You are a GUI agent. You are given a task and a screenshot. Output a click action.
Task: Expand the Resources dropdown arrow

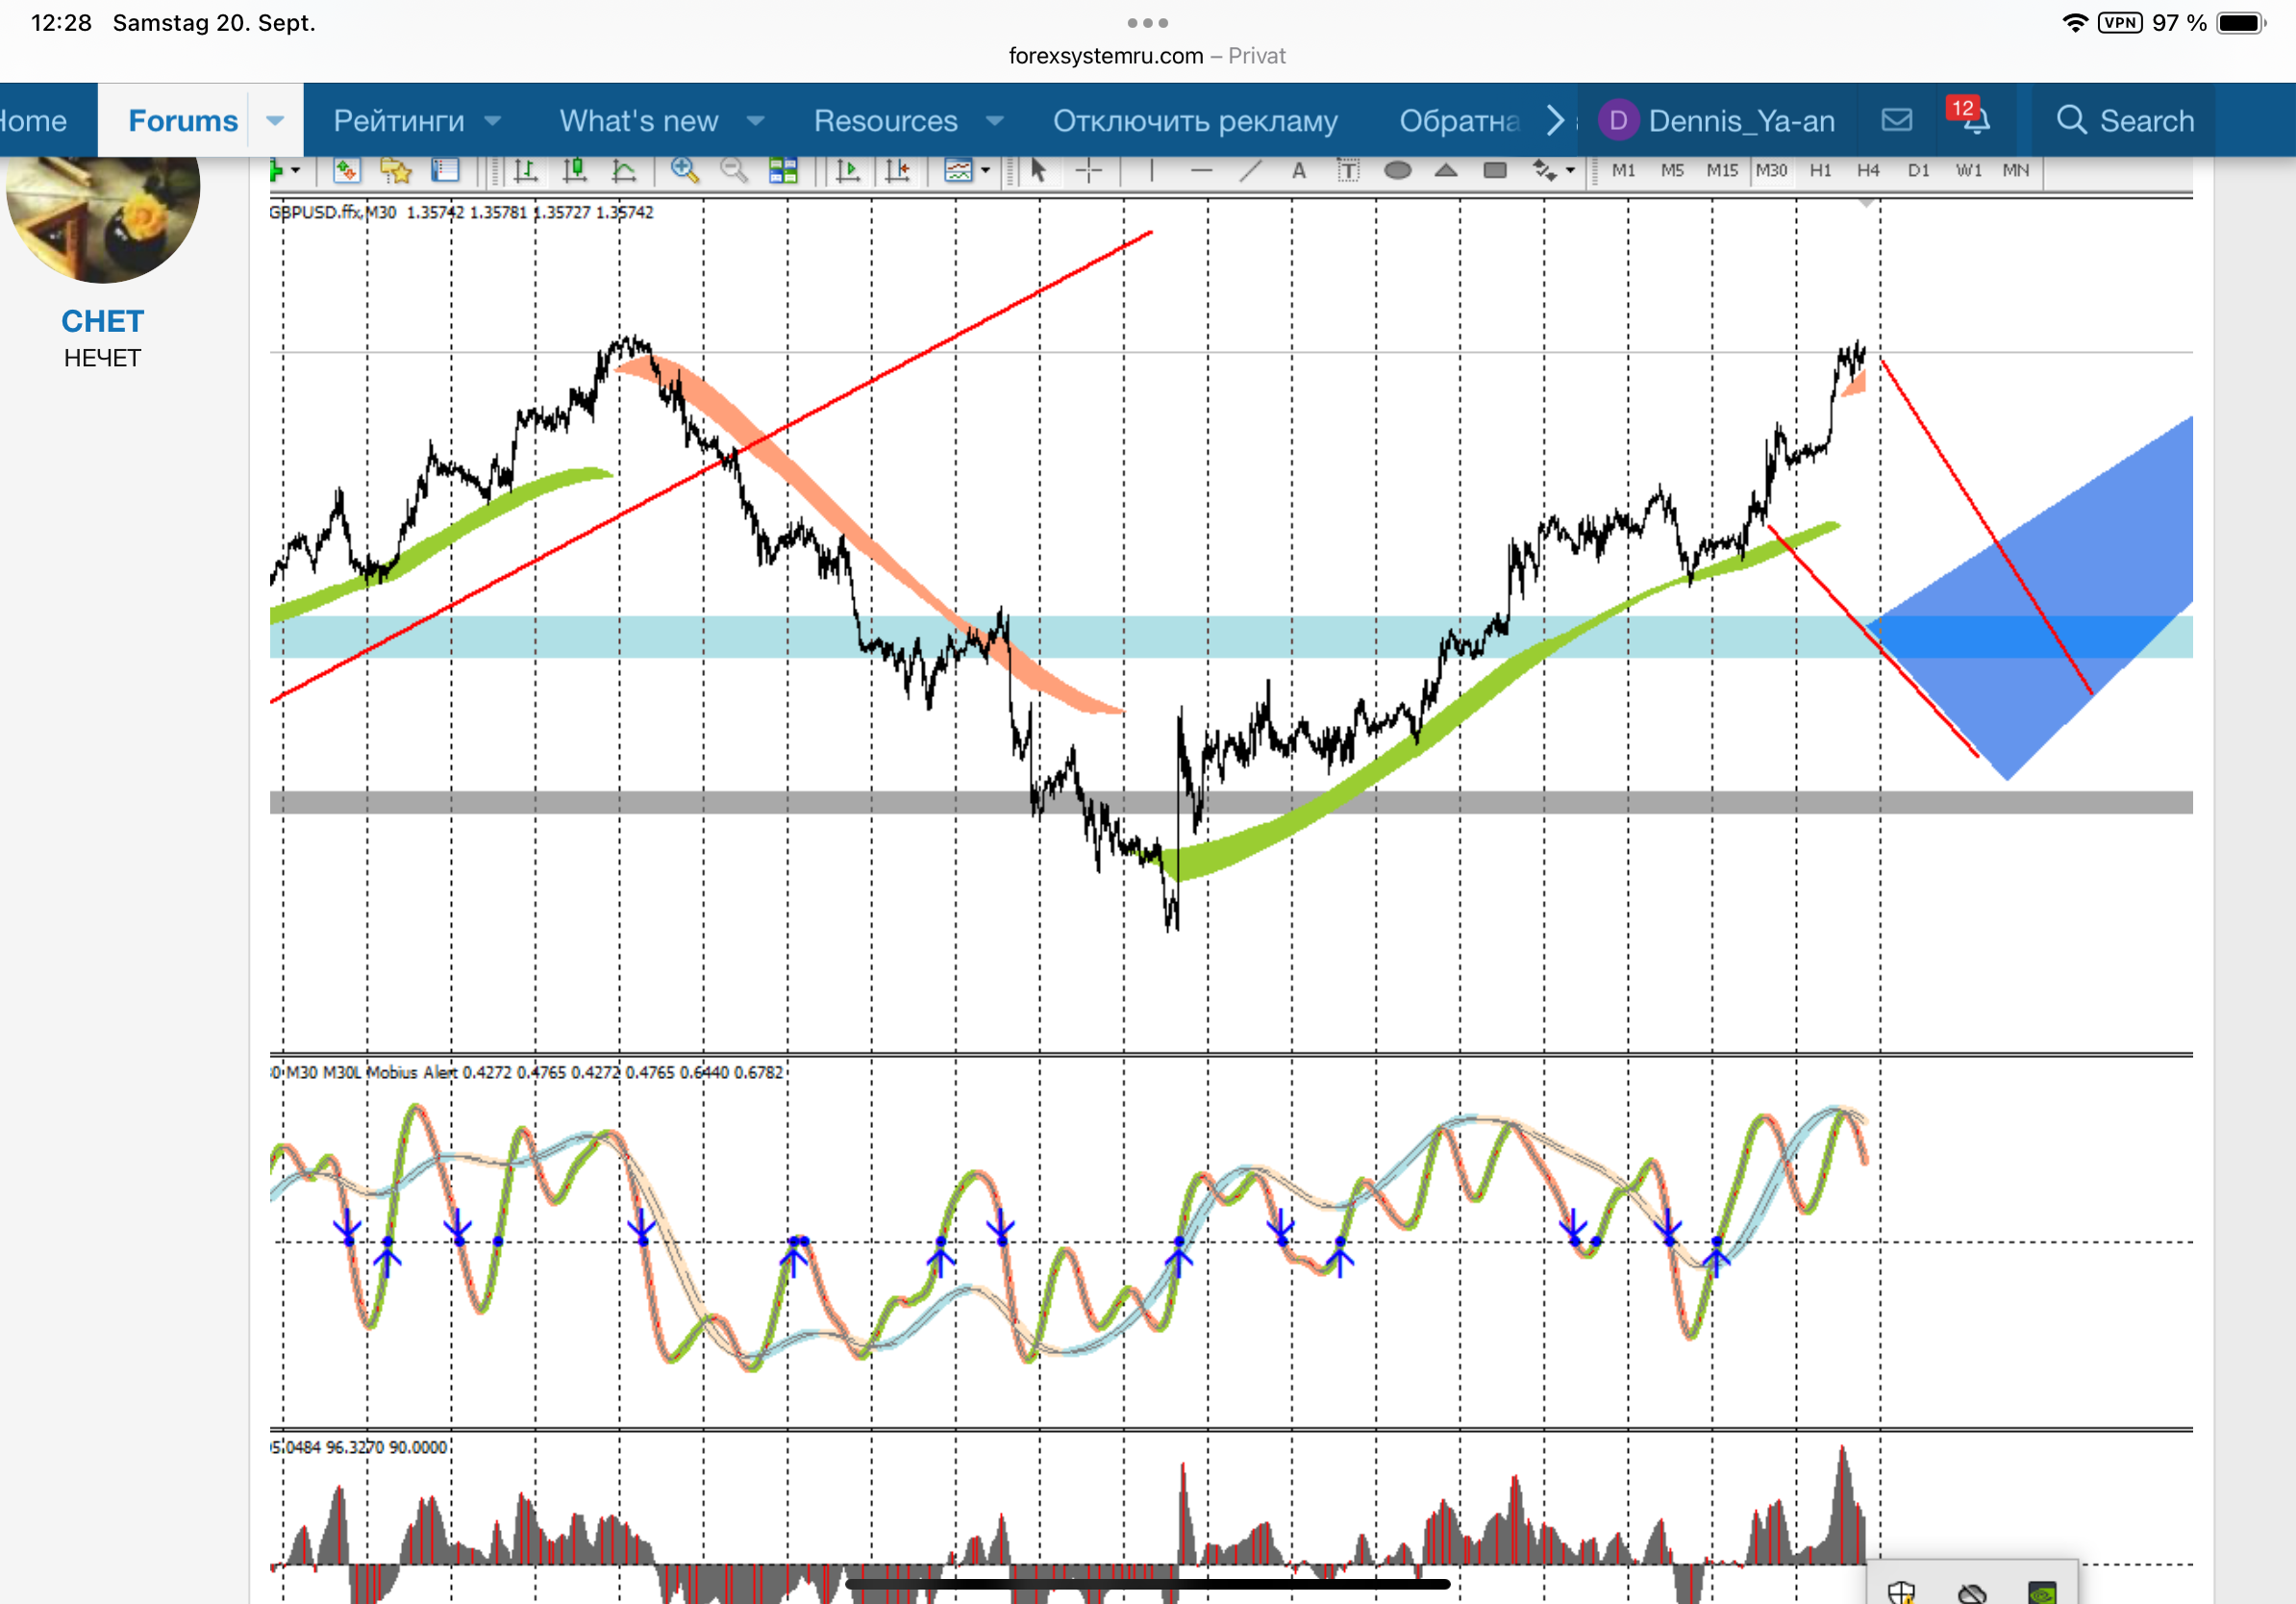pos(994,121)
